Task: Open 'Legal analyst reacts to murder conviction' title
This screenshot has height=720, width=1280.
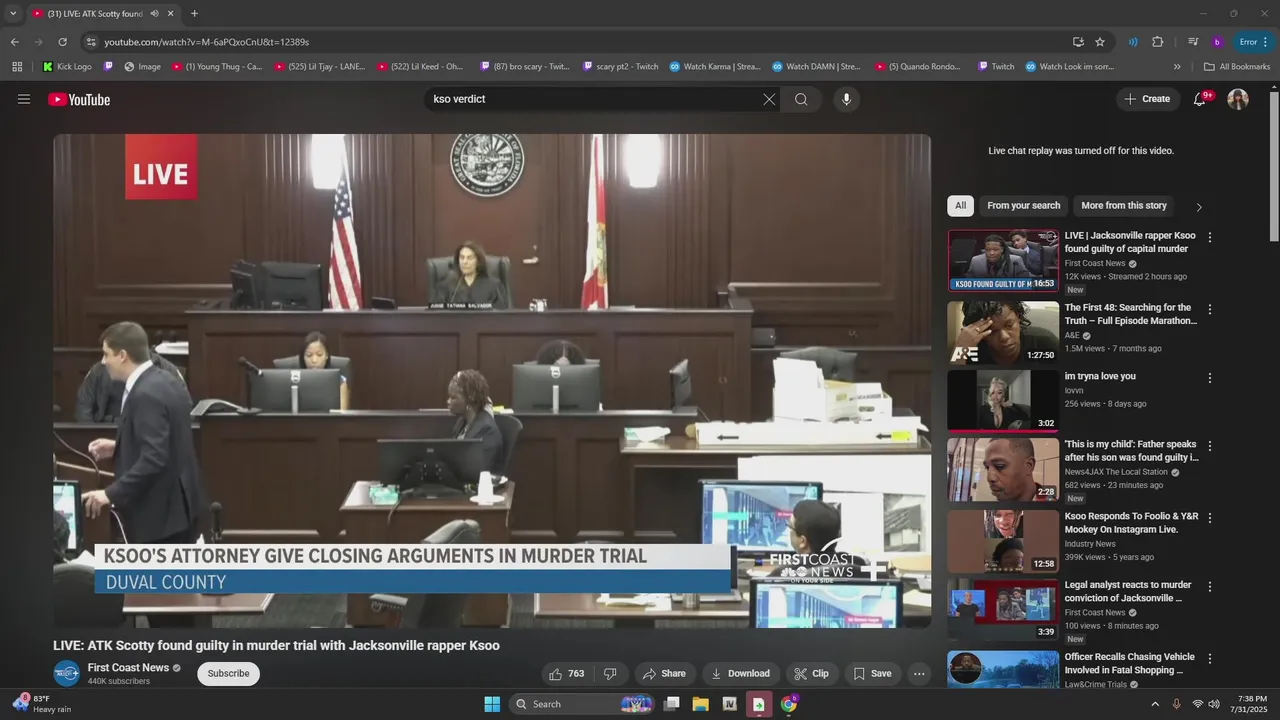Action: [x=1128, y=591]
